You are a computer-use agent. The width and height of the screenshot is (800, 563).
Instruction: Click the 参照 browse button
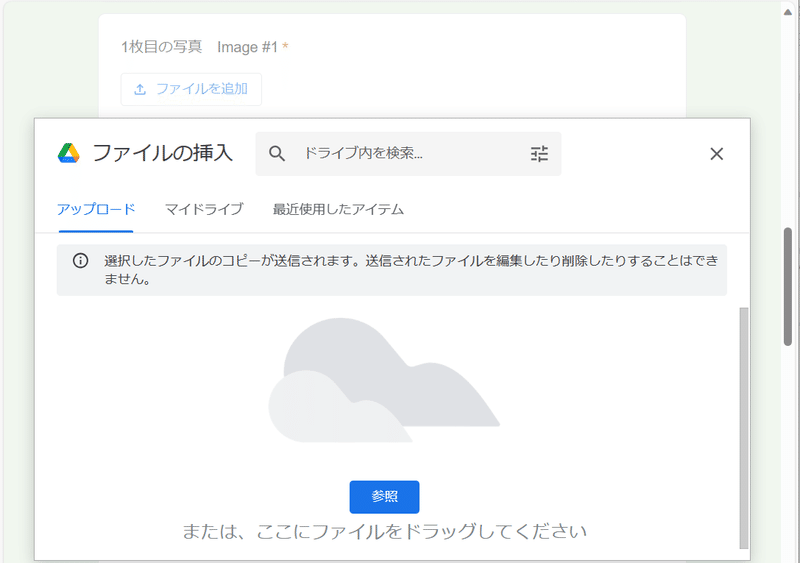pyautogui.click(x=384, y=497)
